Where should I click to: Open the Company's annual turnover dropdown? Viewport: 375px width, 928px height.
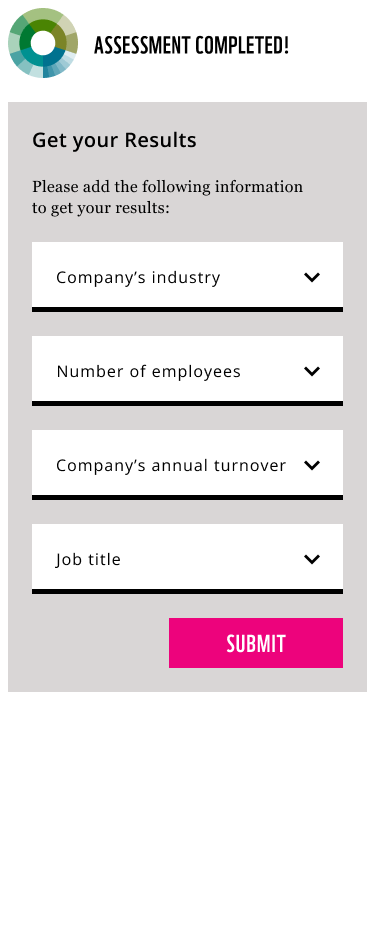[x=188, y=465]
